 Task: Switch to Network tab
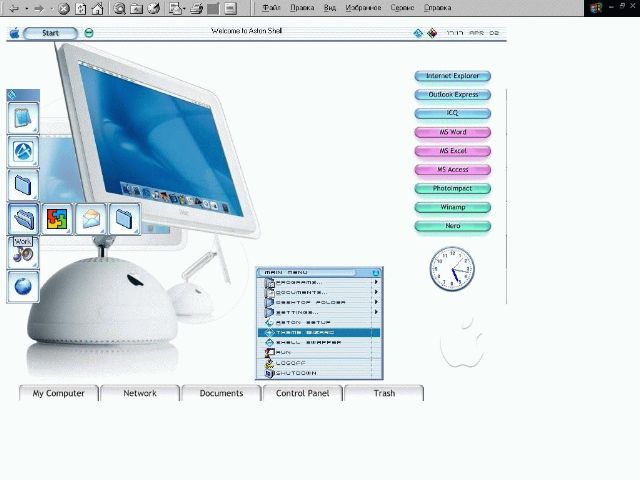pyautogui.click(x=140, y=393)
